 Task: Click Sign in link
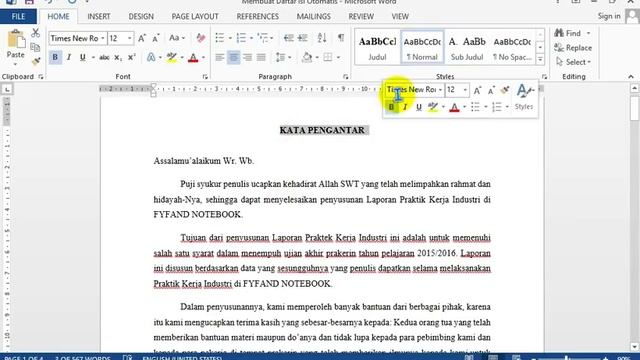[x=609, y=16]
